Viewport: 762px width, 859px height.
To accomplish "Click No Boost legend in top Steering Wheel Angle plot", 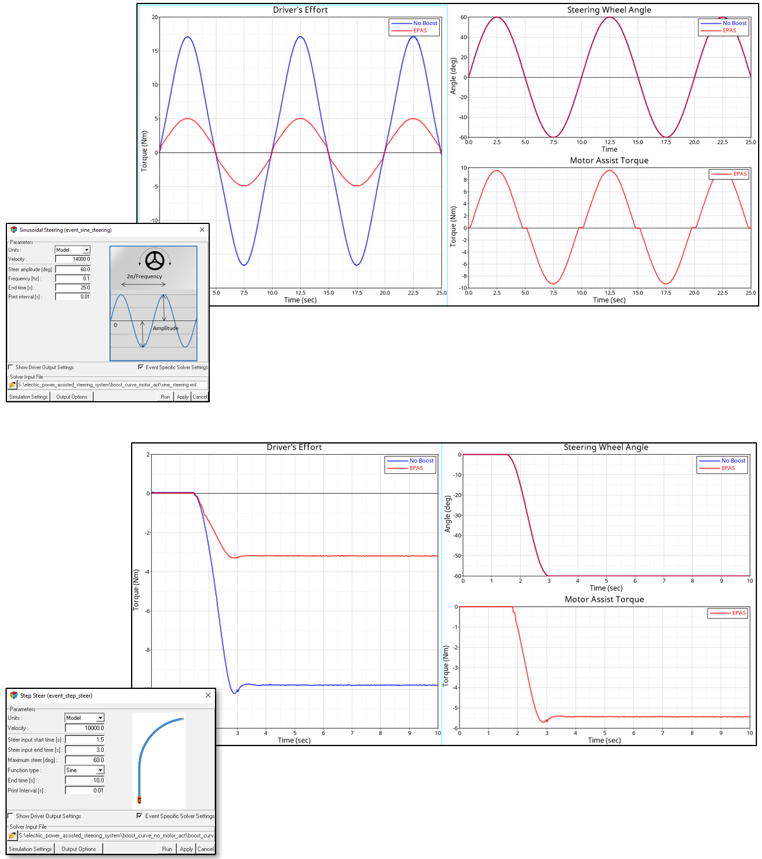I will pyautogui.click(x=724, y=23).
